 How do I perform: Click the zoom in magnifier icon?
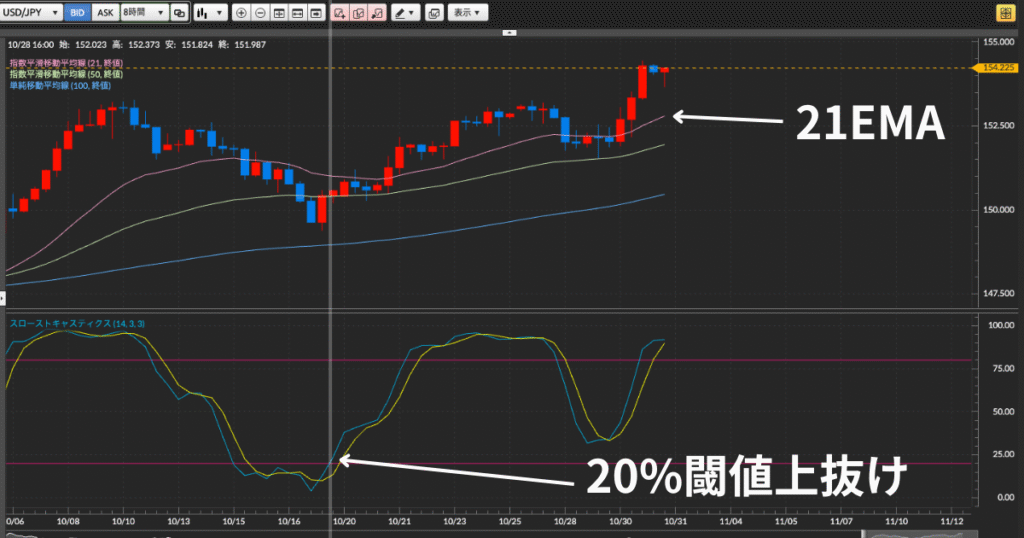241,13
